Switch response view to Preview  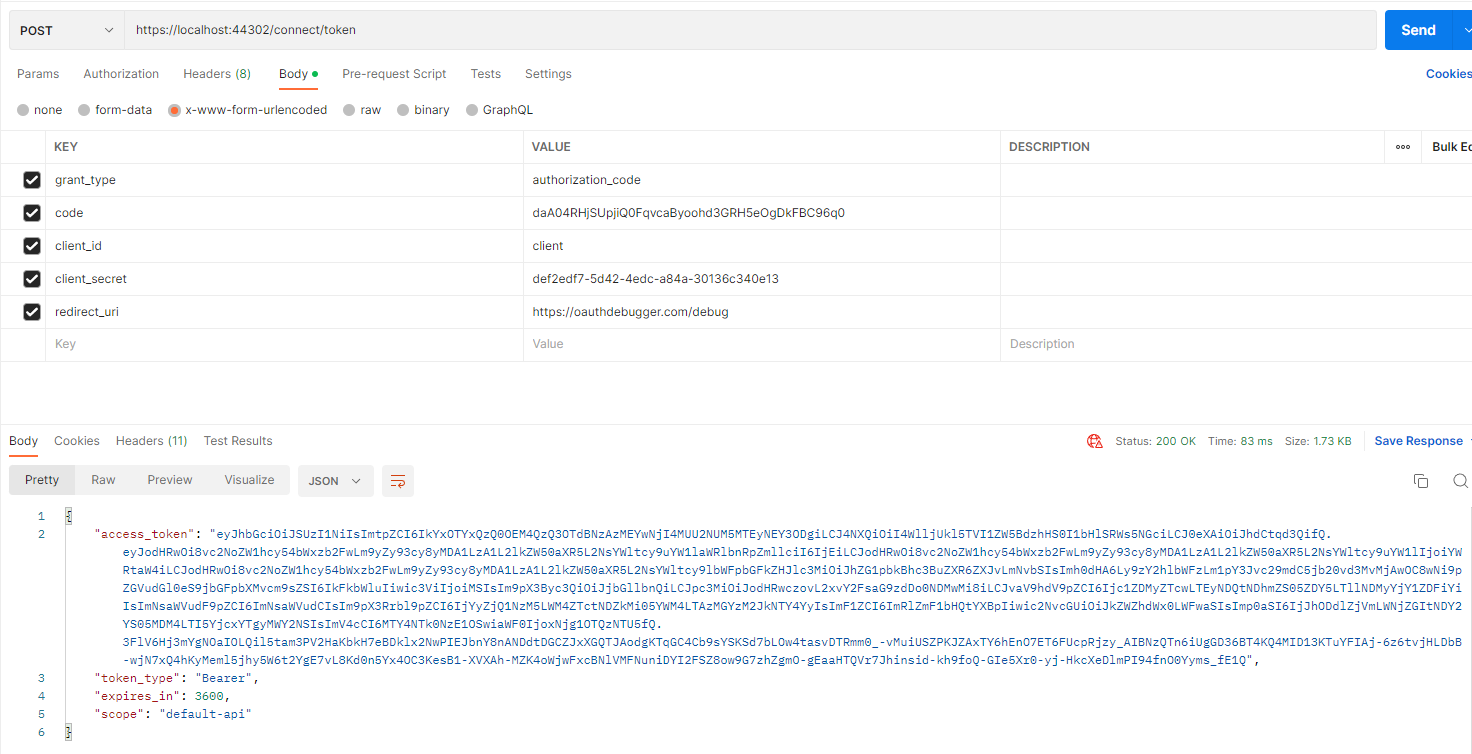170,480
